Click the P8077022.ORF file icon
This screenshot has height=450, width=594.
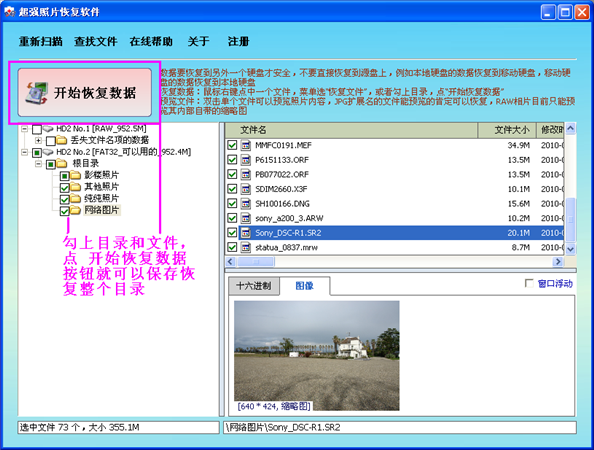click(246, 174)
